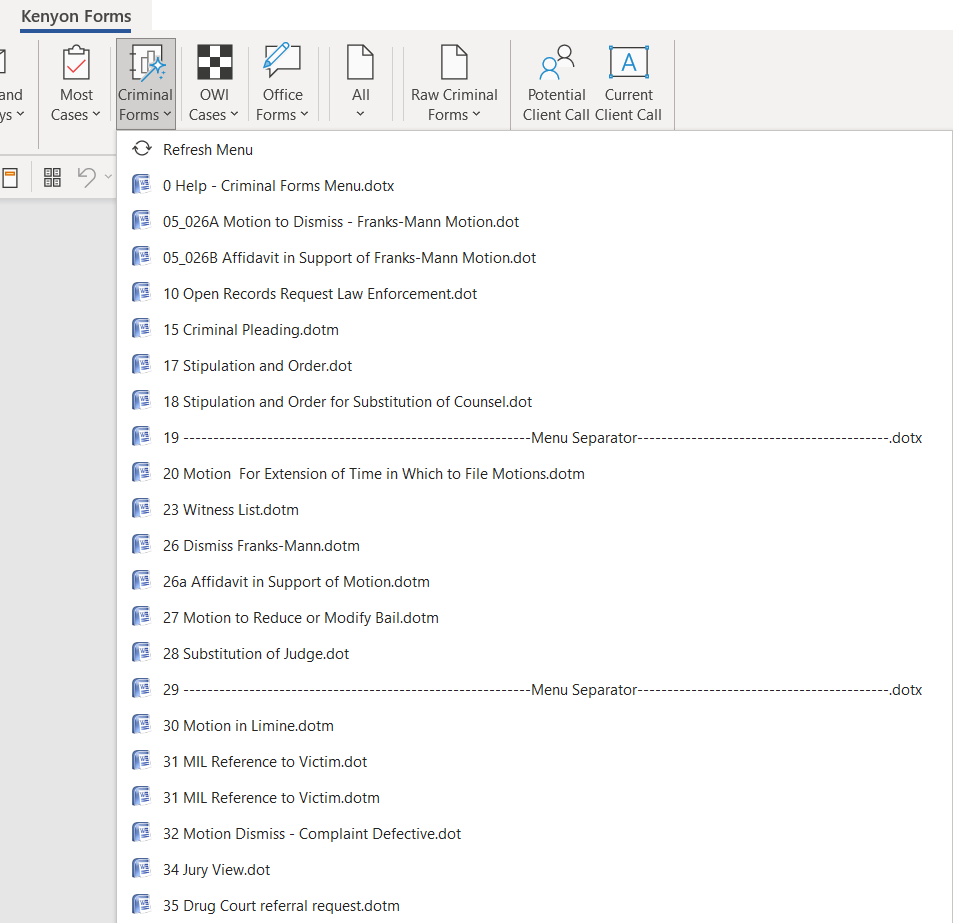Click the Raw Criminal Forms page icon
The width and height of the screenshot is (953, 923).
[454, 62]
